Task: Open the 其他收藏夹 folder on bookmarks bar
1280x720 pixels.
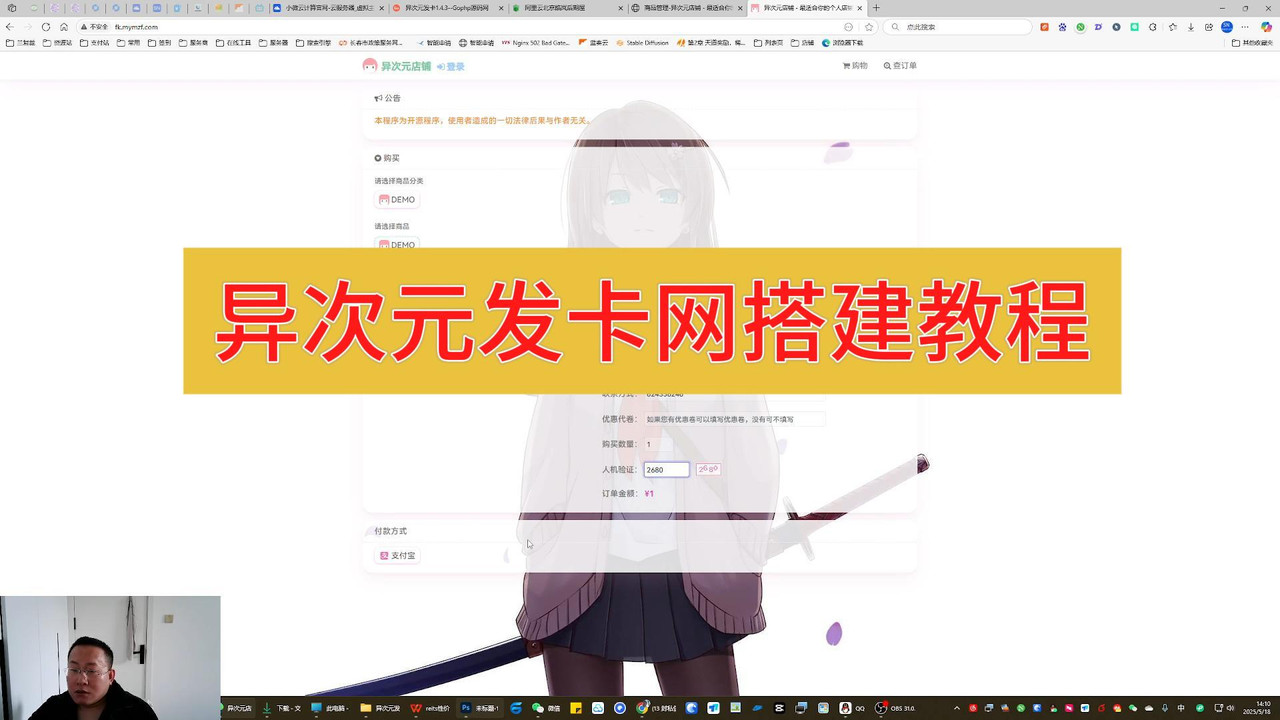Action: pyautogui.click(x=1253, y=43)
